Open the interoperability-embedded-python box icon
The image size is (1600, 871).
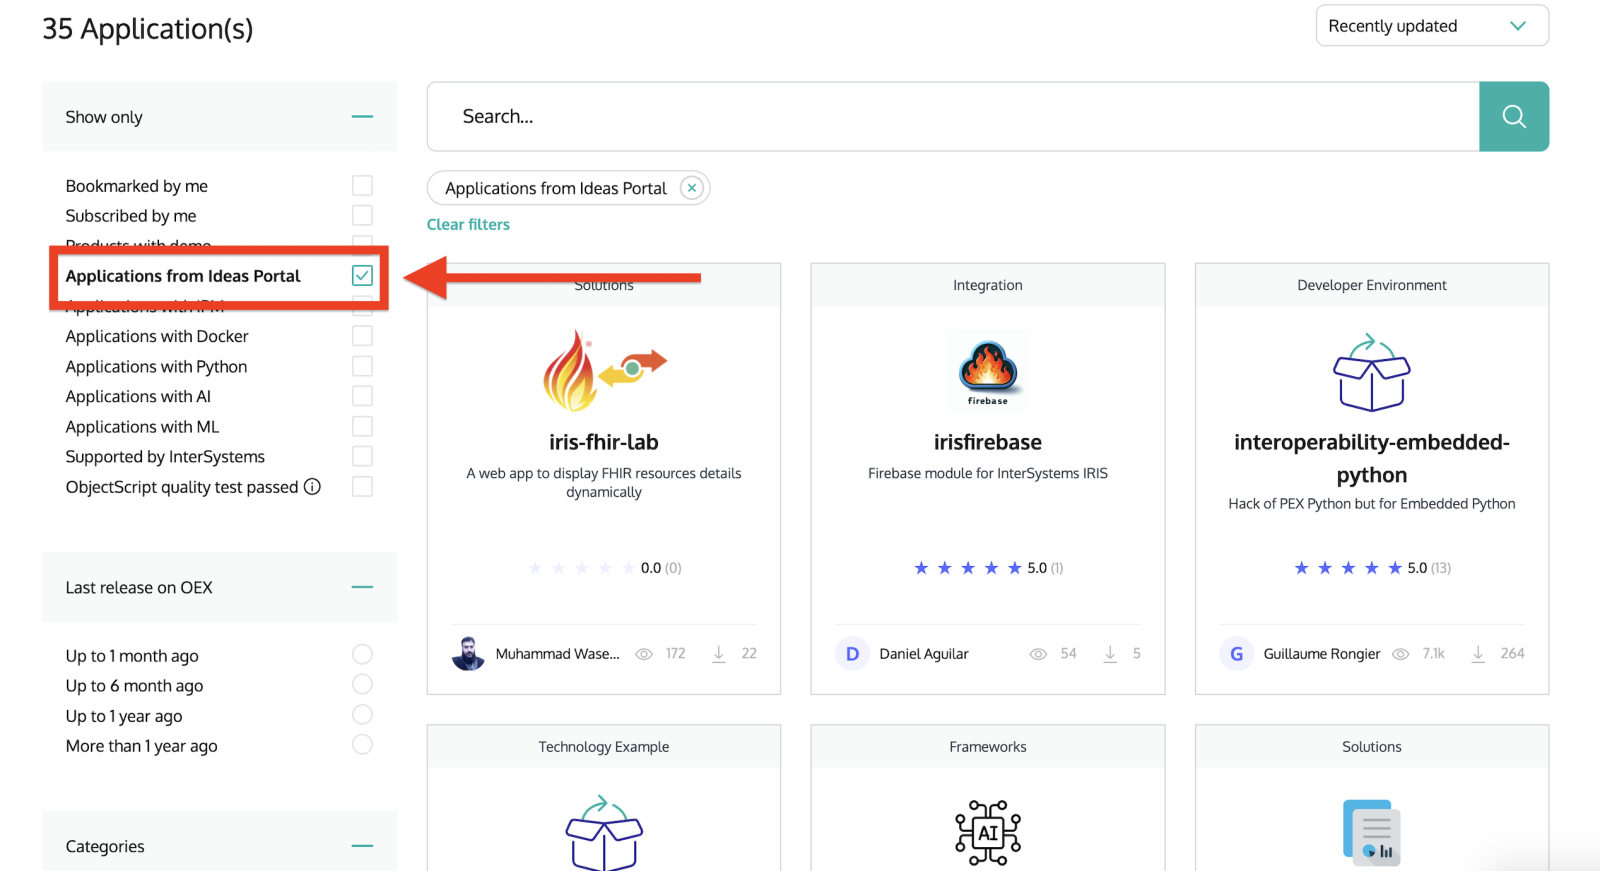[1372, 372]
